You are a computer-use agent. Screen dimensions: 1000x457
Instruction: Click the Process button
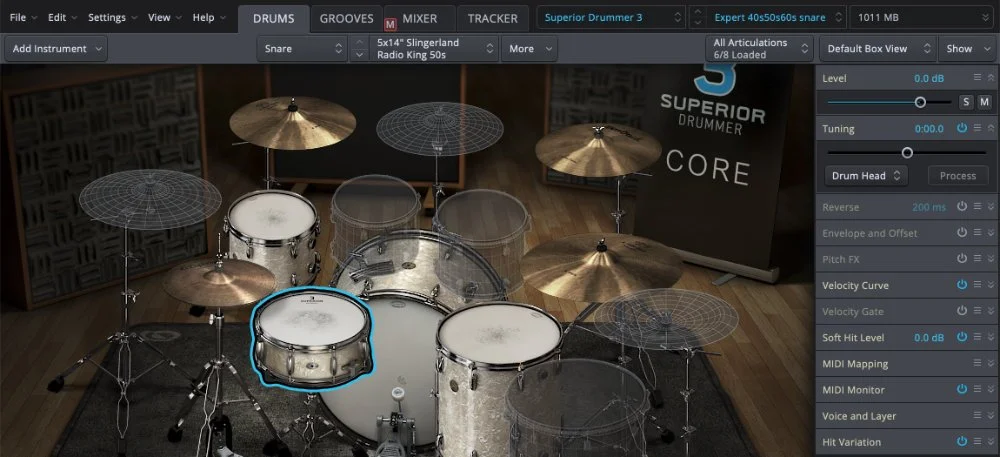click(958, 176)
